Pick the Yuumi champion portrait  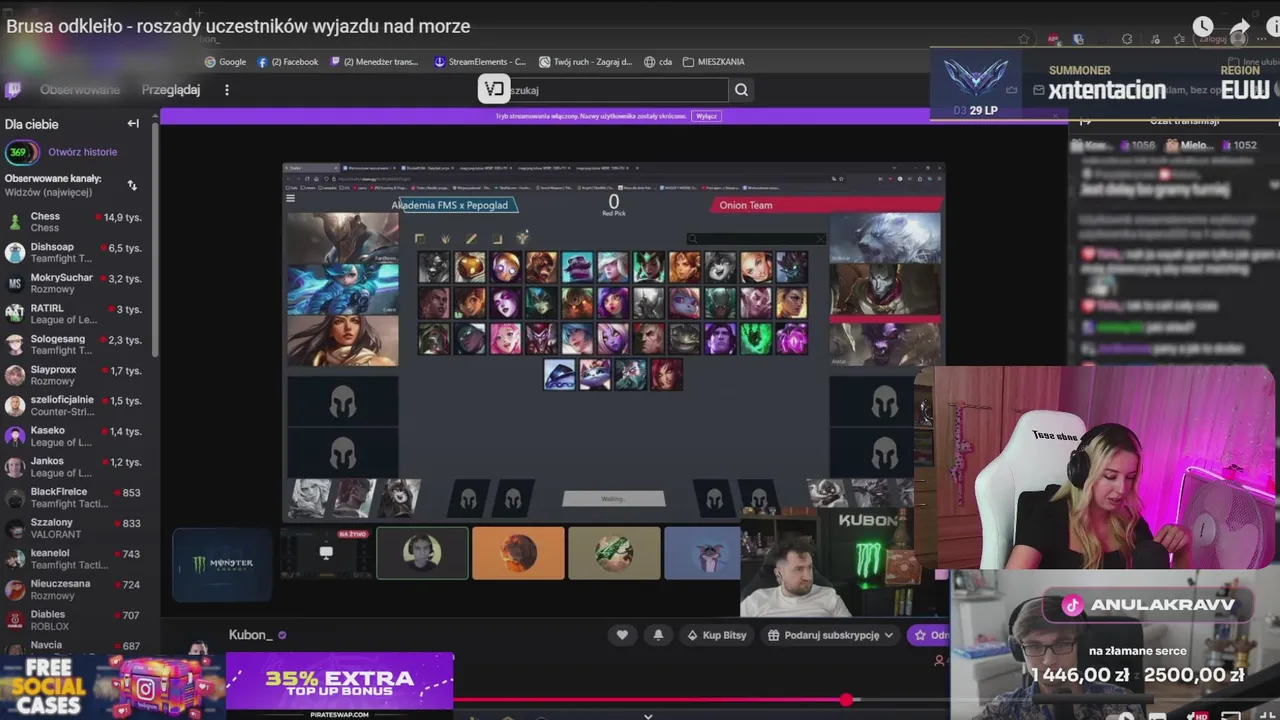click(595, 375)
